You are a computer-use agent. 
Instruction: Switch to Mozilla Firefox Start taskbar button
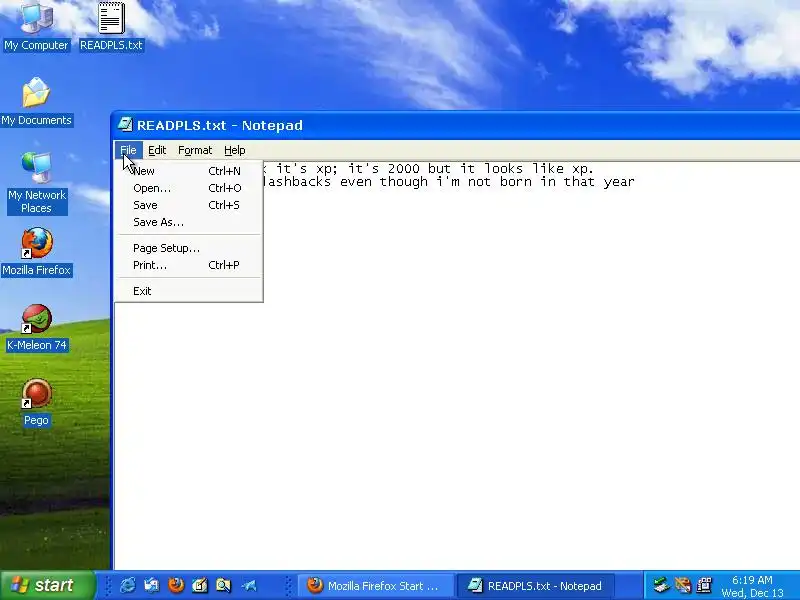tap(375, 585)
